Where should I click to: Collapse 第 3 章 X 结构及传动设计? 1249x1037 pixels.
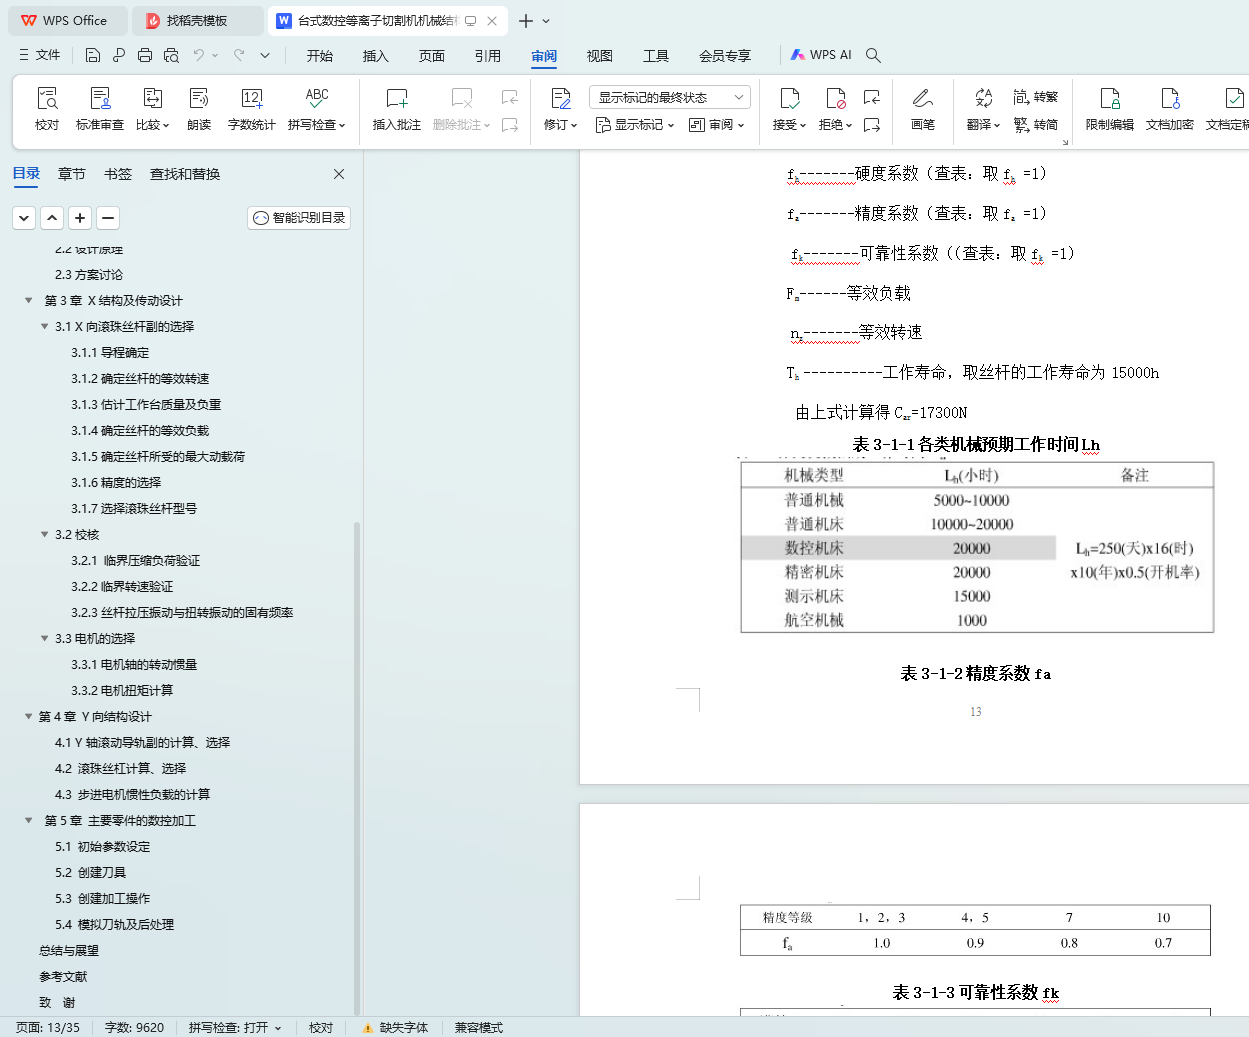coord(29,300)
